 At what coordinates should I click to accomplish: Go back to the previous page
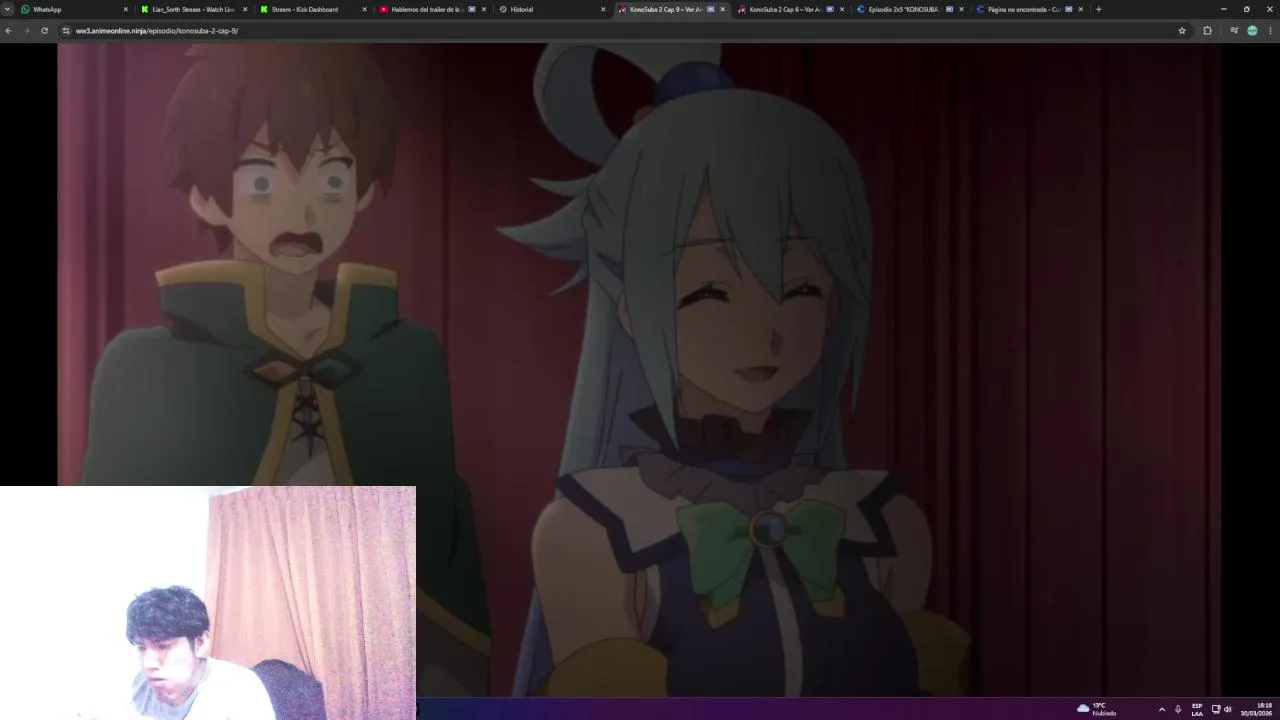[x=8, y=31]
